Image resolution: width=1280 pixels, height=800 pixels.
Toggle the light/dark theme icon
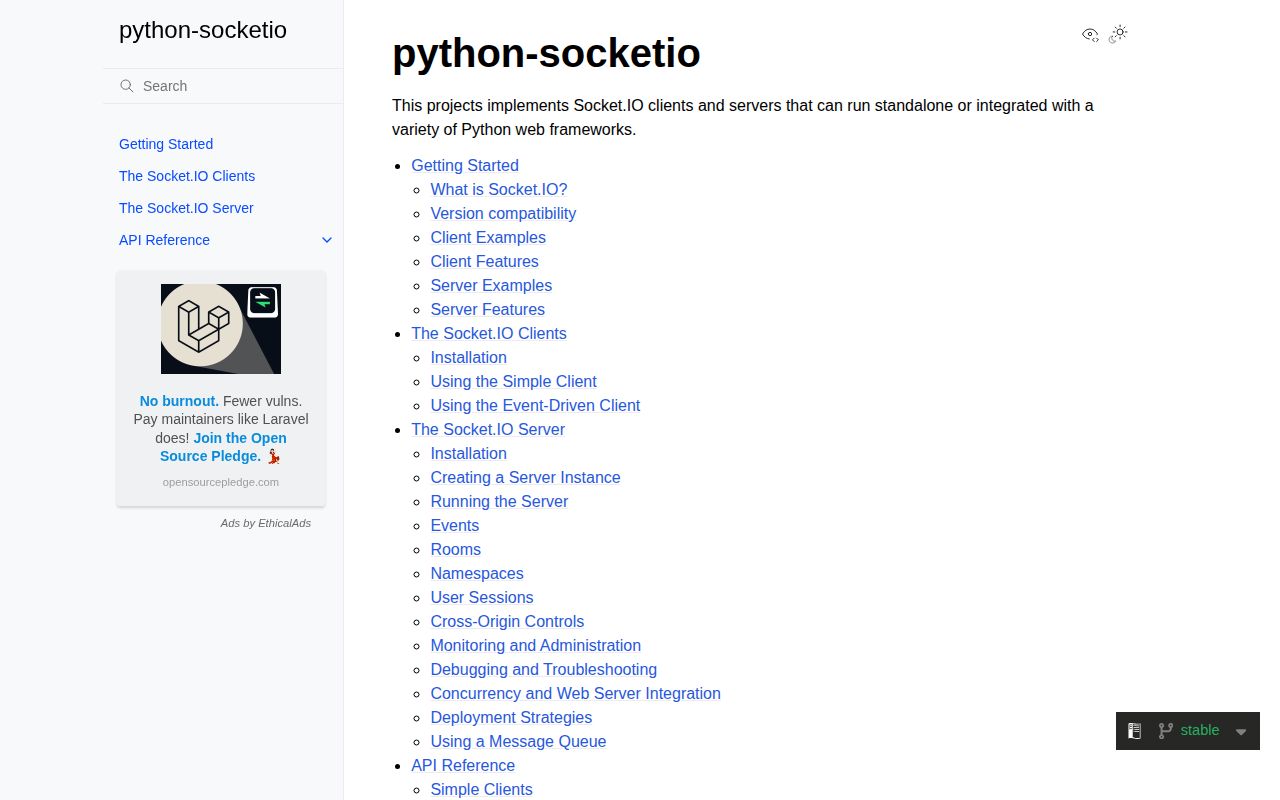(1118, 34)
